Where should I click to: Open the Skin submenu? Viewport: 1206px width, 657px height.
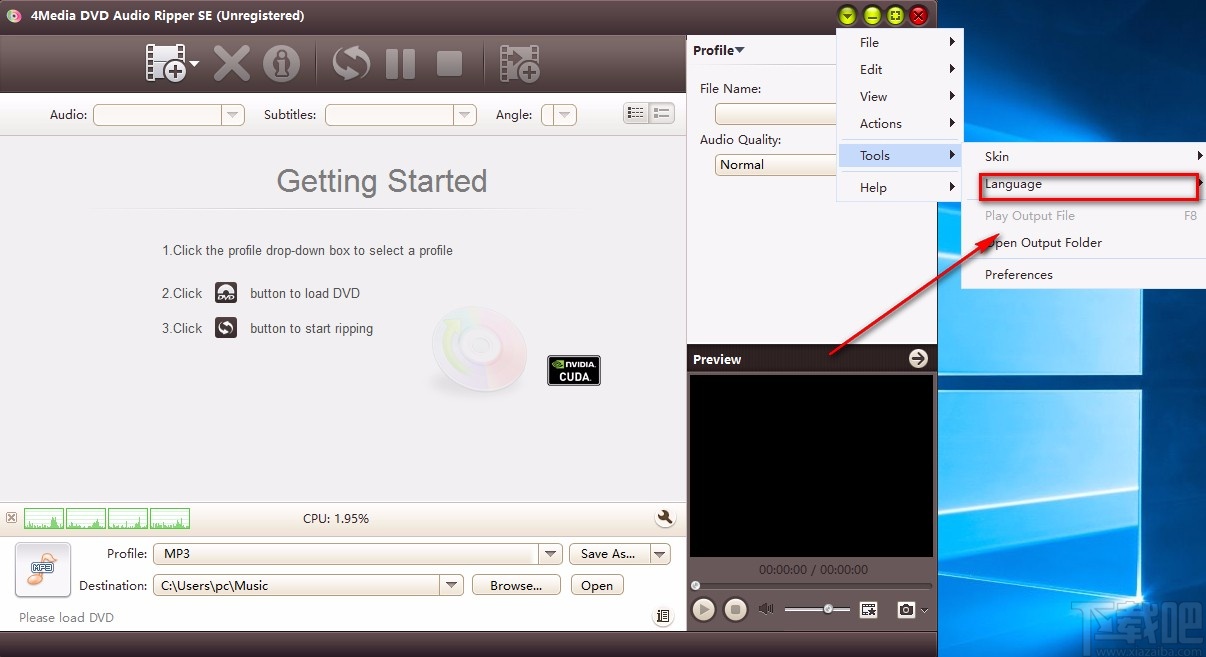pos(1083,156)
